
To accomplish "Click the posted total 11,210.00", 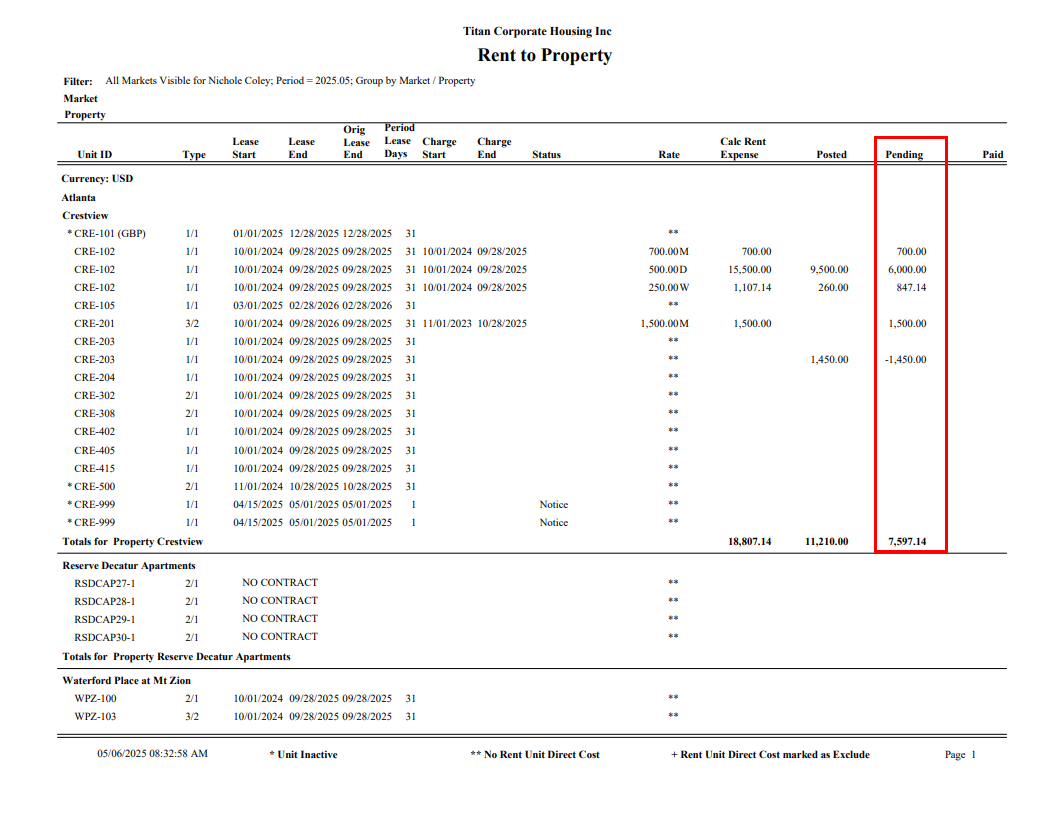I will 826,542.
